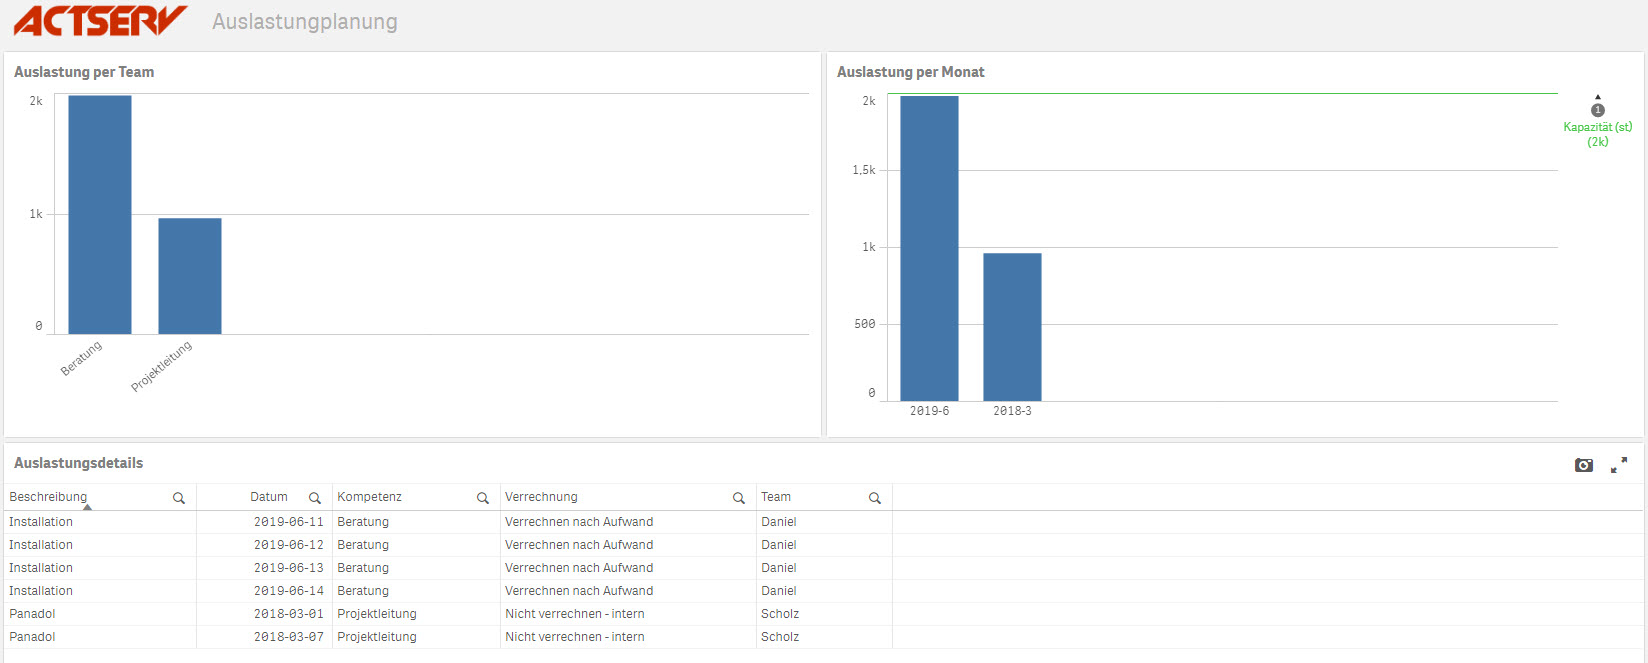Select the Projektleitung bar in team chart
1648x663 pixels.
(x=190, y=276)
